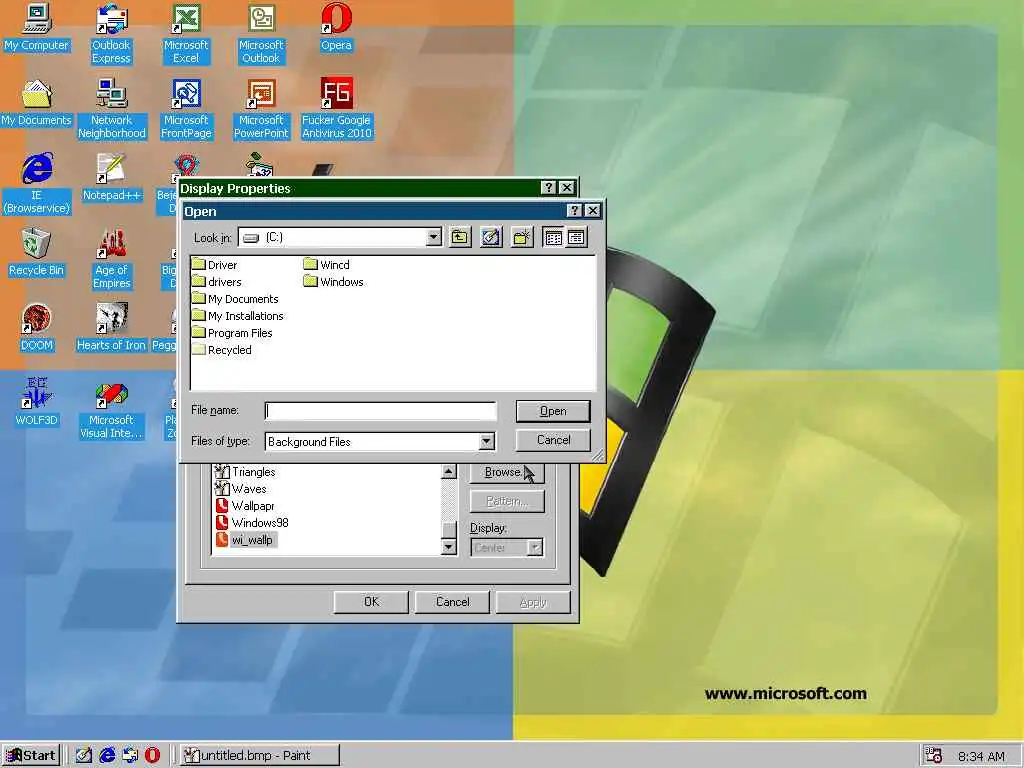Click the Recycle Bin desktop icon
1024x768 pixels.
37,252
